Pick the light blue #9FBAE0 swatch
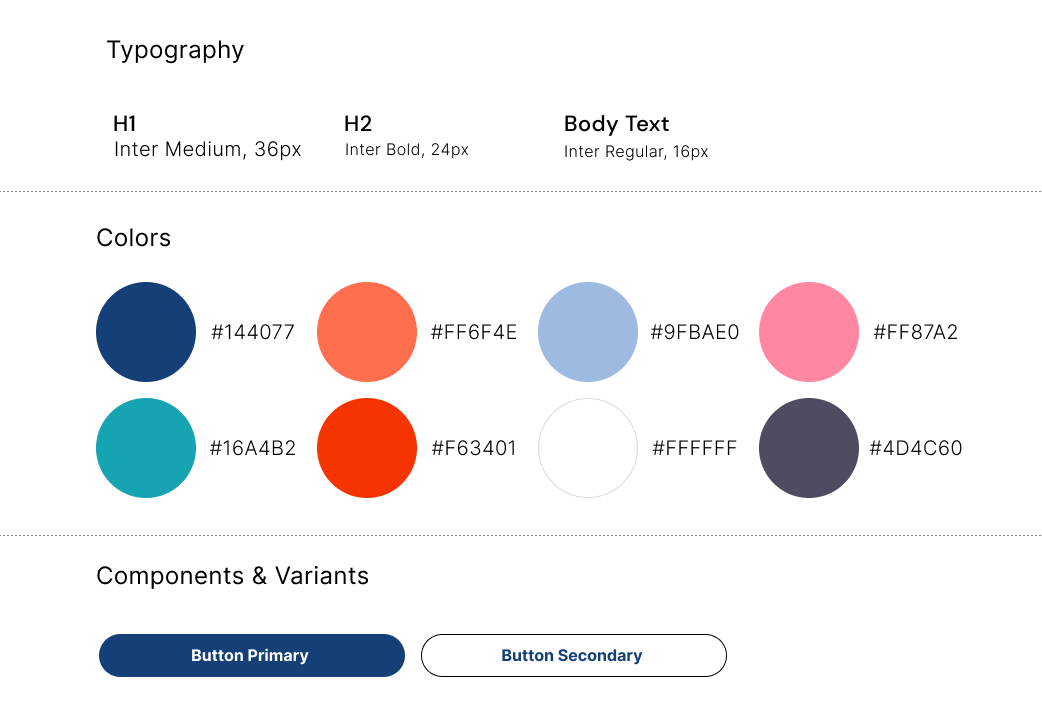This screenshot has height=721, width=1042. pyautogui.click(x=587, y=332)
